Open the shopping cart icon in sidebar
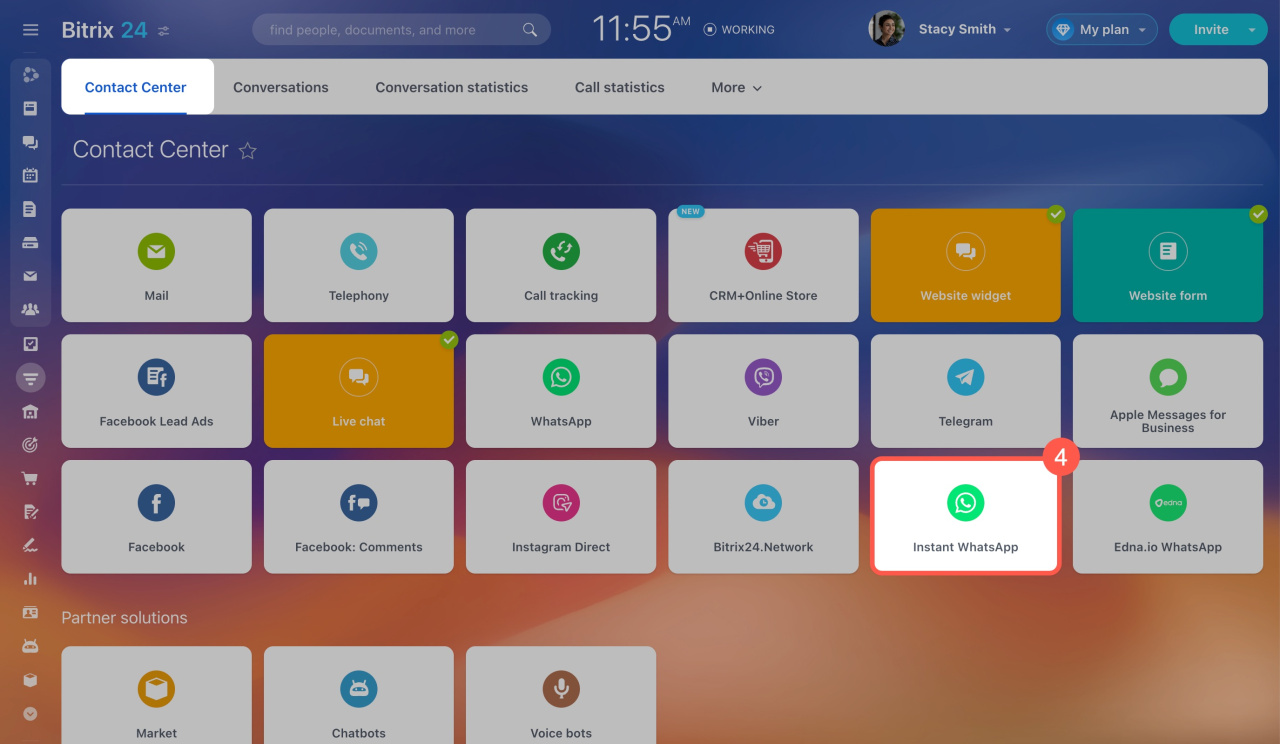1280x744 pixels. click(x=30, y=478)
